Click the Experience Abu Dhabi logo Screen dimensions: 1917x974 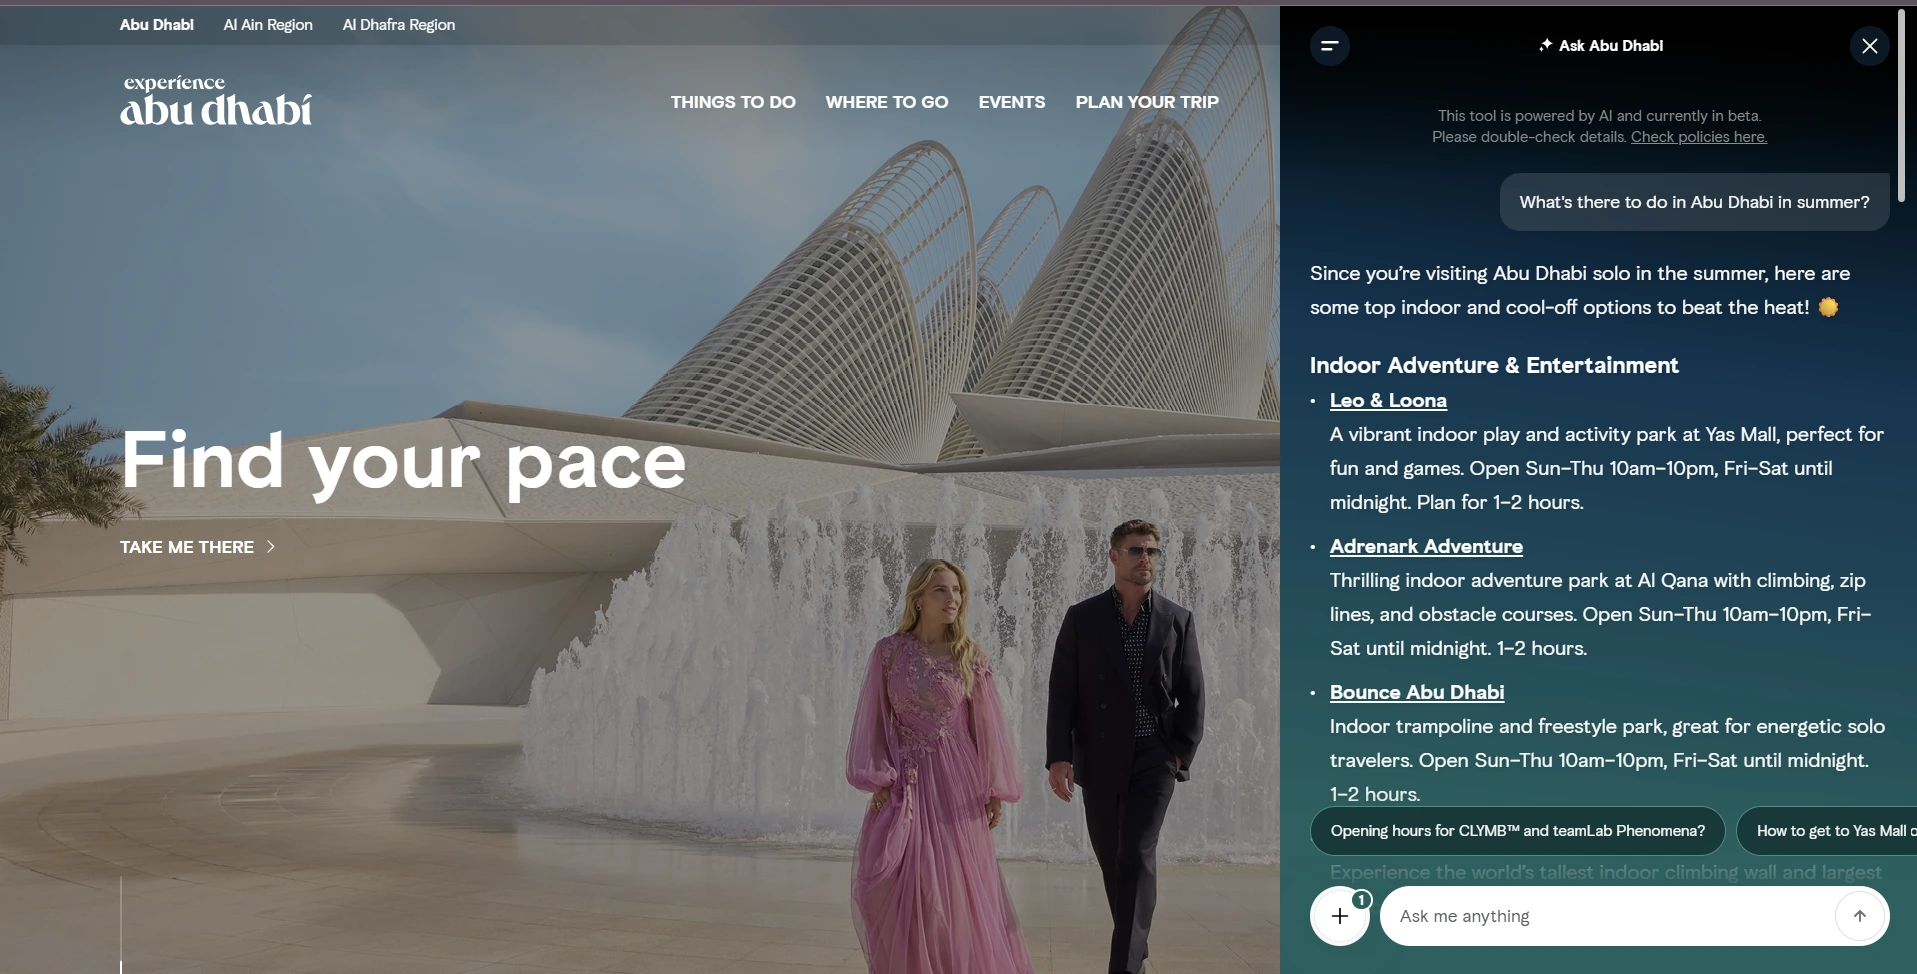216,101
